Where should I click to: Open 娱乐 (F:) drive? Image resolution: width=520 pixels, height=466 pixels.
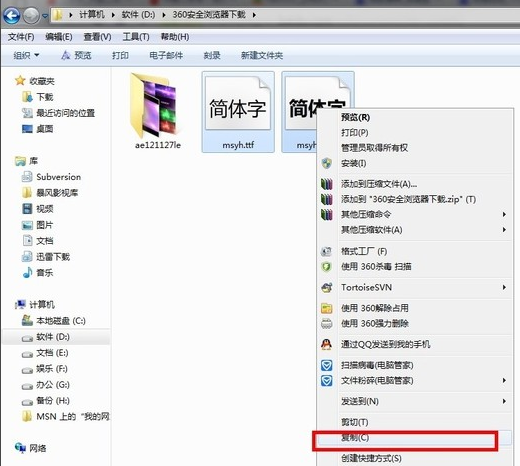pyautogui.click(x=45, y=369)
